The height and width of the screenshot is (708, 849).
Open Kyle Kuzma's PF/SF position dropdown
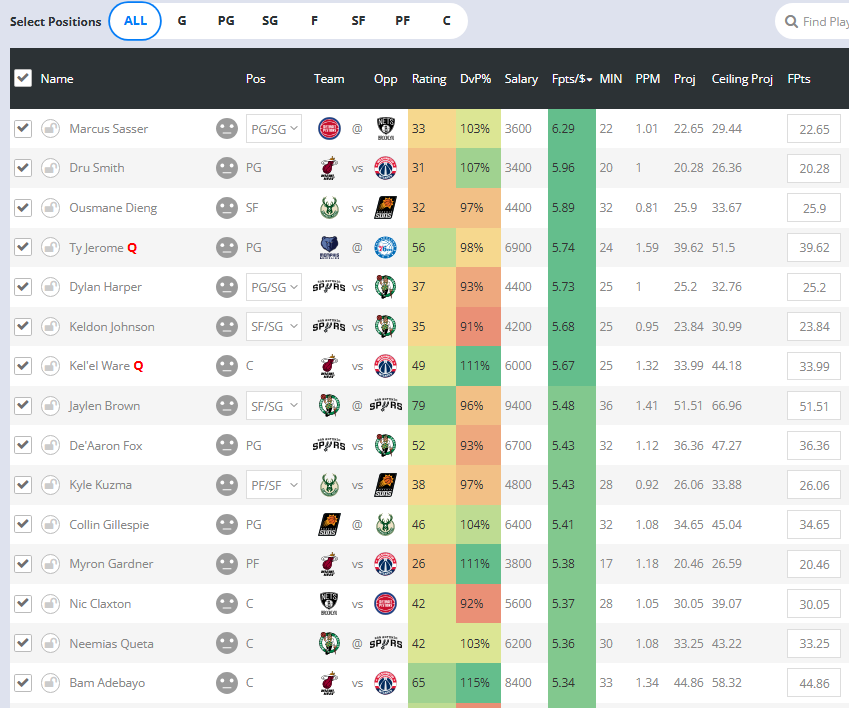click(273, 485)
